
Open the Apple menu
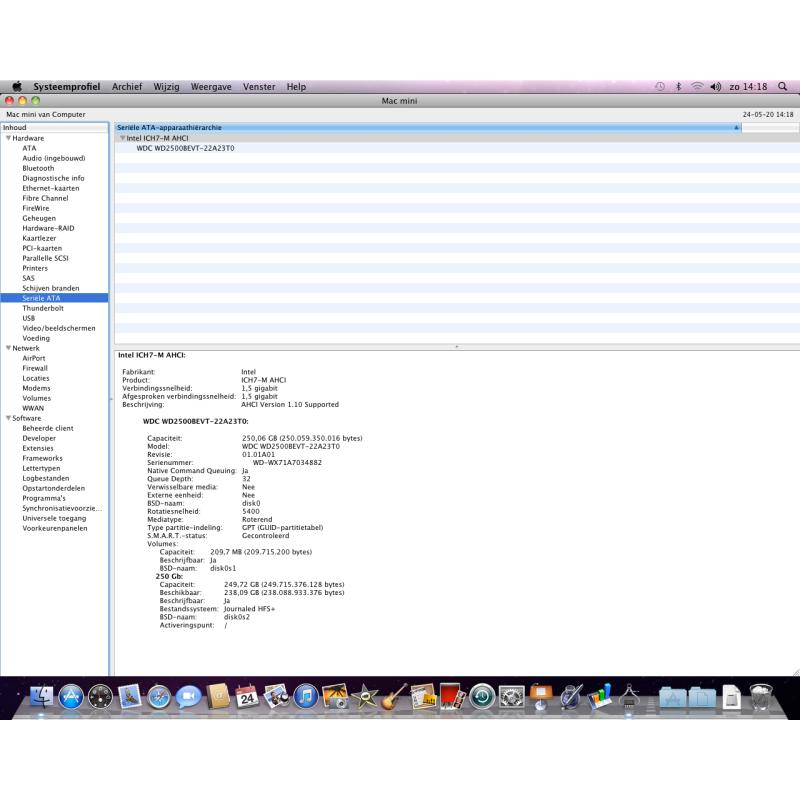click(17, 86)
